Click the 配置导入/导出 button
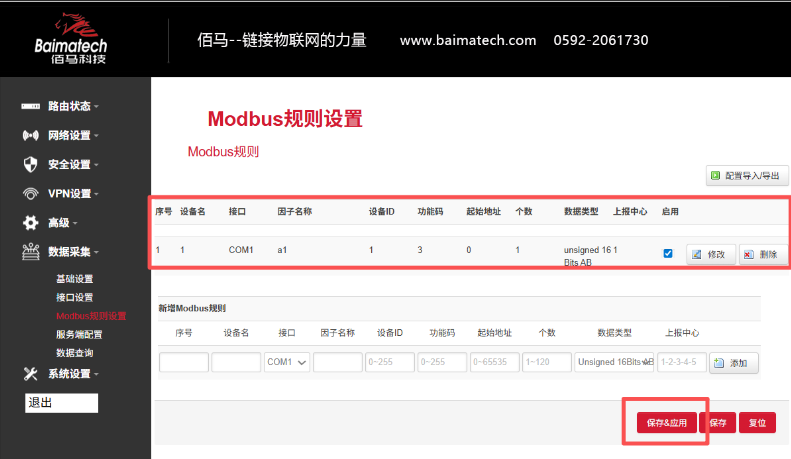 coord(747,176)
